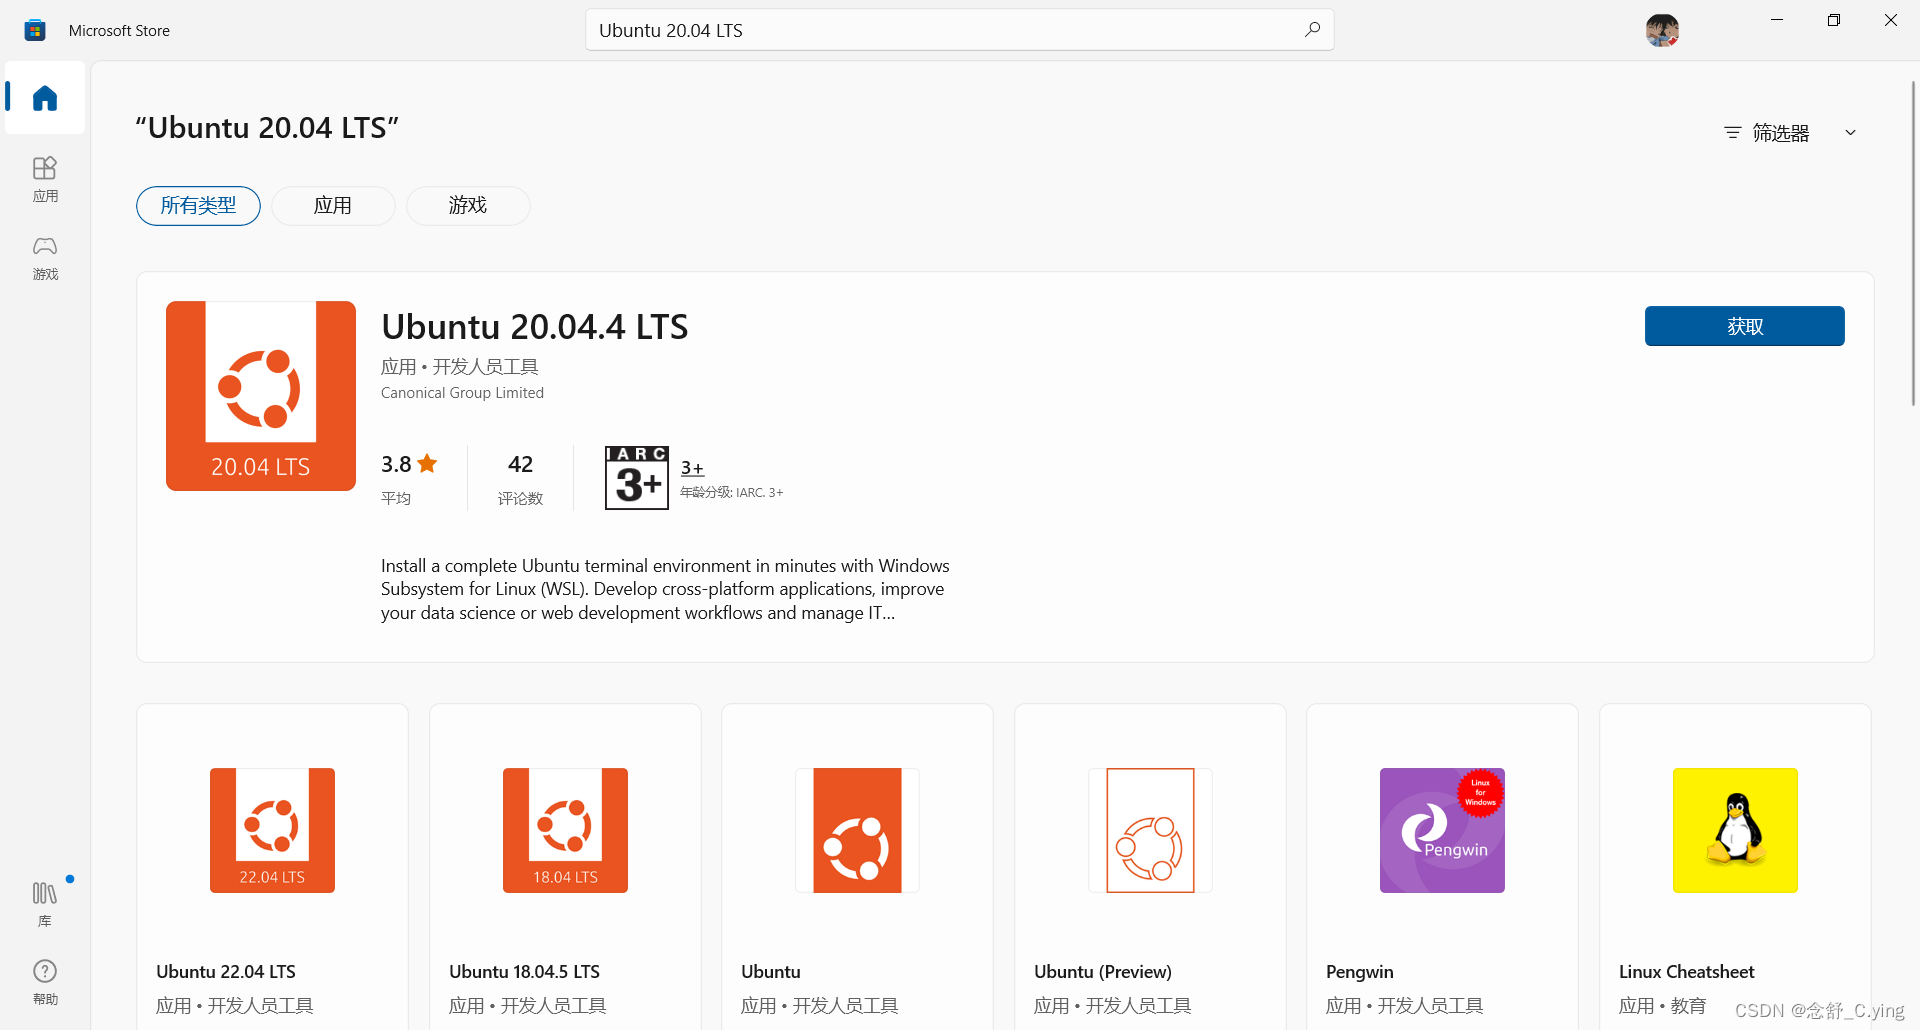Click the Ubuntu 20.04 LTS app icon
The image size is (1920, 1030).
coord(261,396)
